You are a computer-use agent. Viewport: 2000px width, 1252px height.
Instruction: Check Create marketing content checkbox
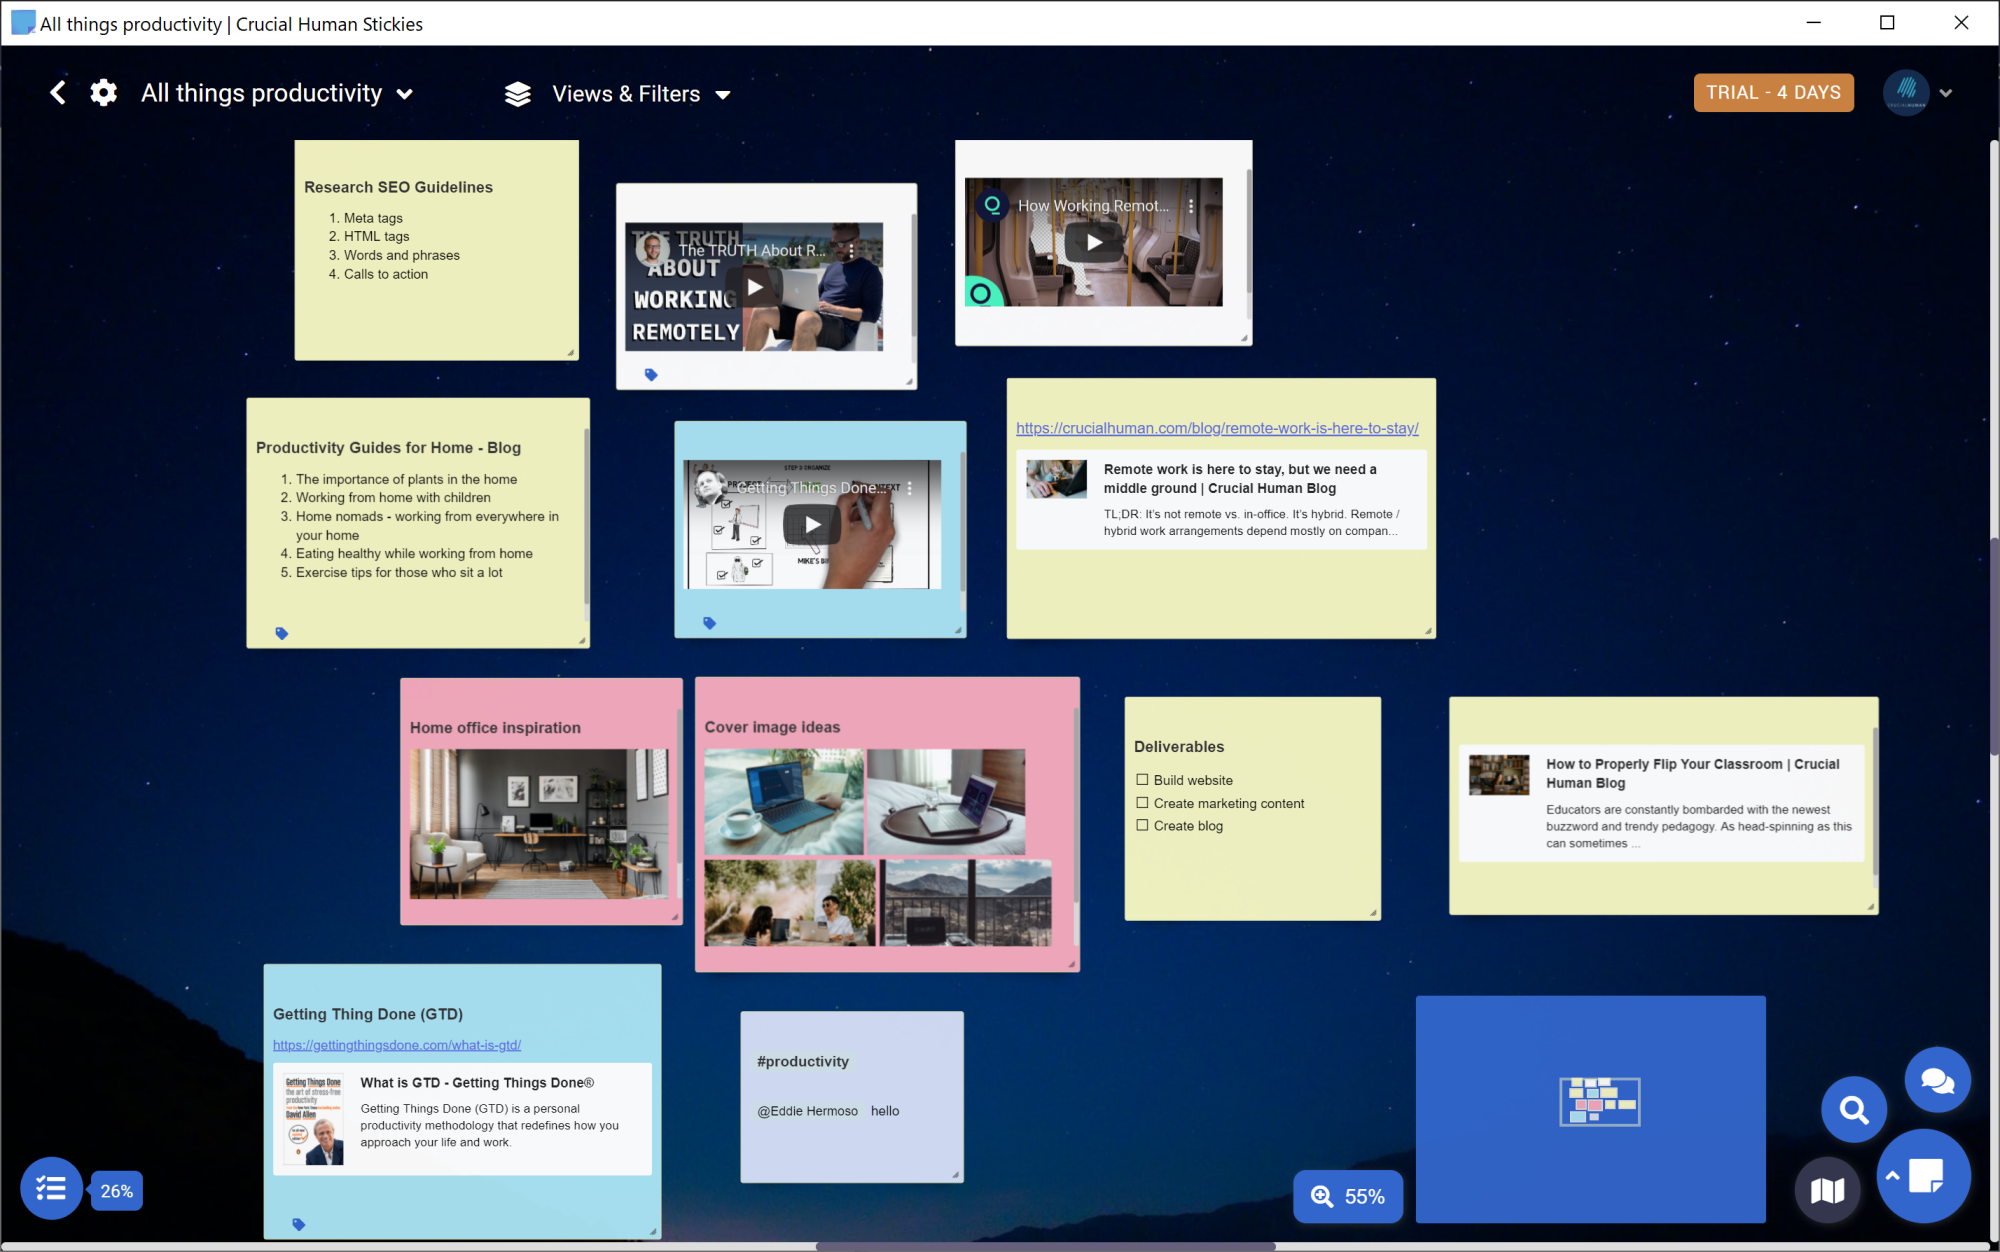[x=1142, y=803]
